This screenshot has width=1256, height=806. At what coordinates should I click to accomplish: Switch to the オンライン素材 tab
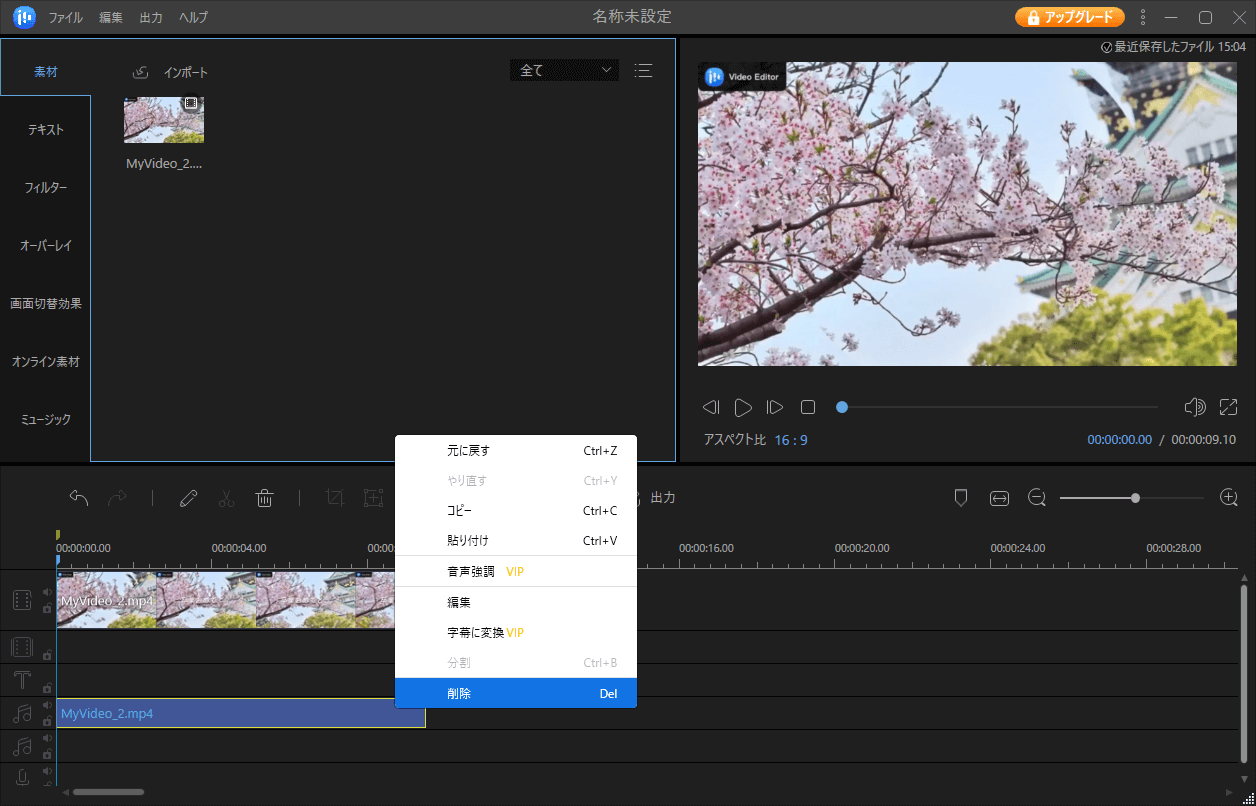click(x=46, y=362)
